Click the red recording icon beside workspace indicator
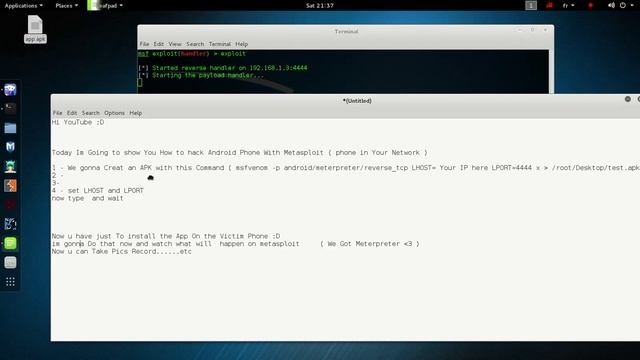640x360 pixels. pos(549,5)
